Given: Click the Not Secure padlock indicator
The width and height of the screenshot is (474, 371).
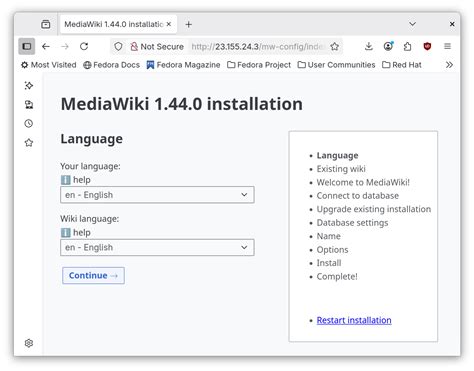Looking at the screenshot, I should point(157,46).
